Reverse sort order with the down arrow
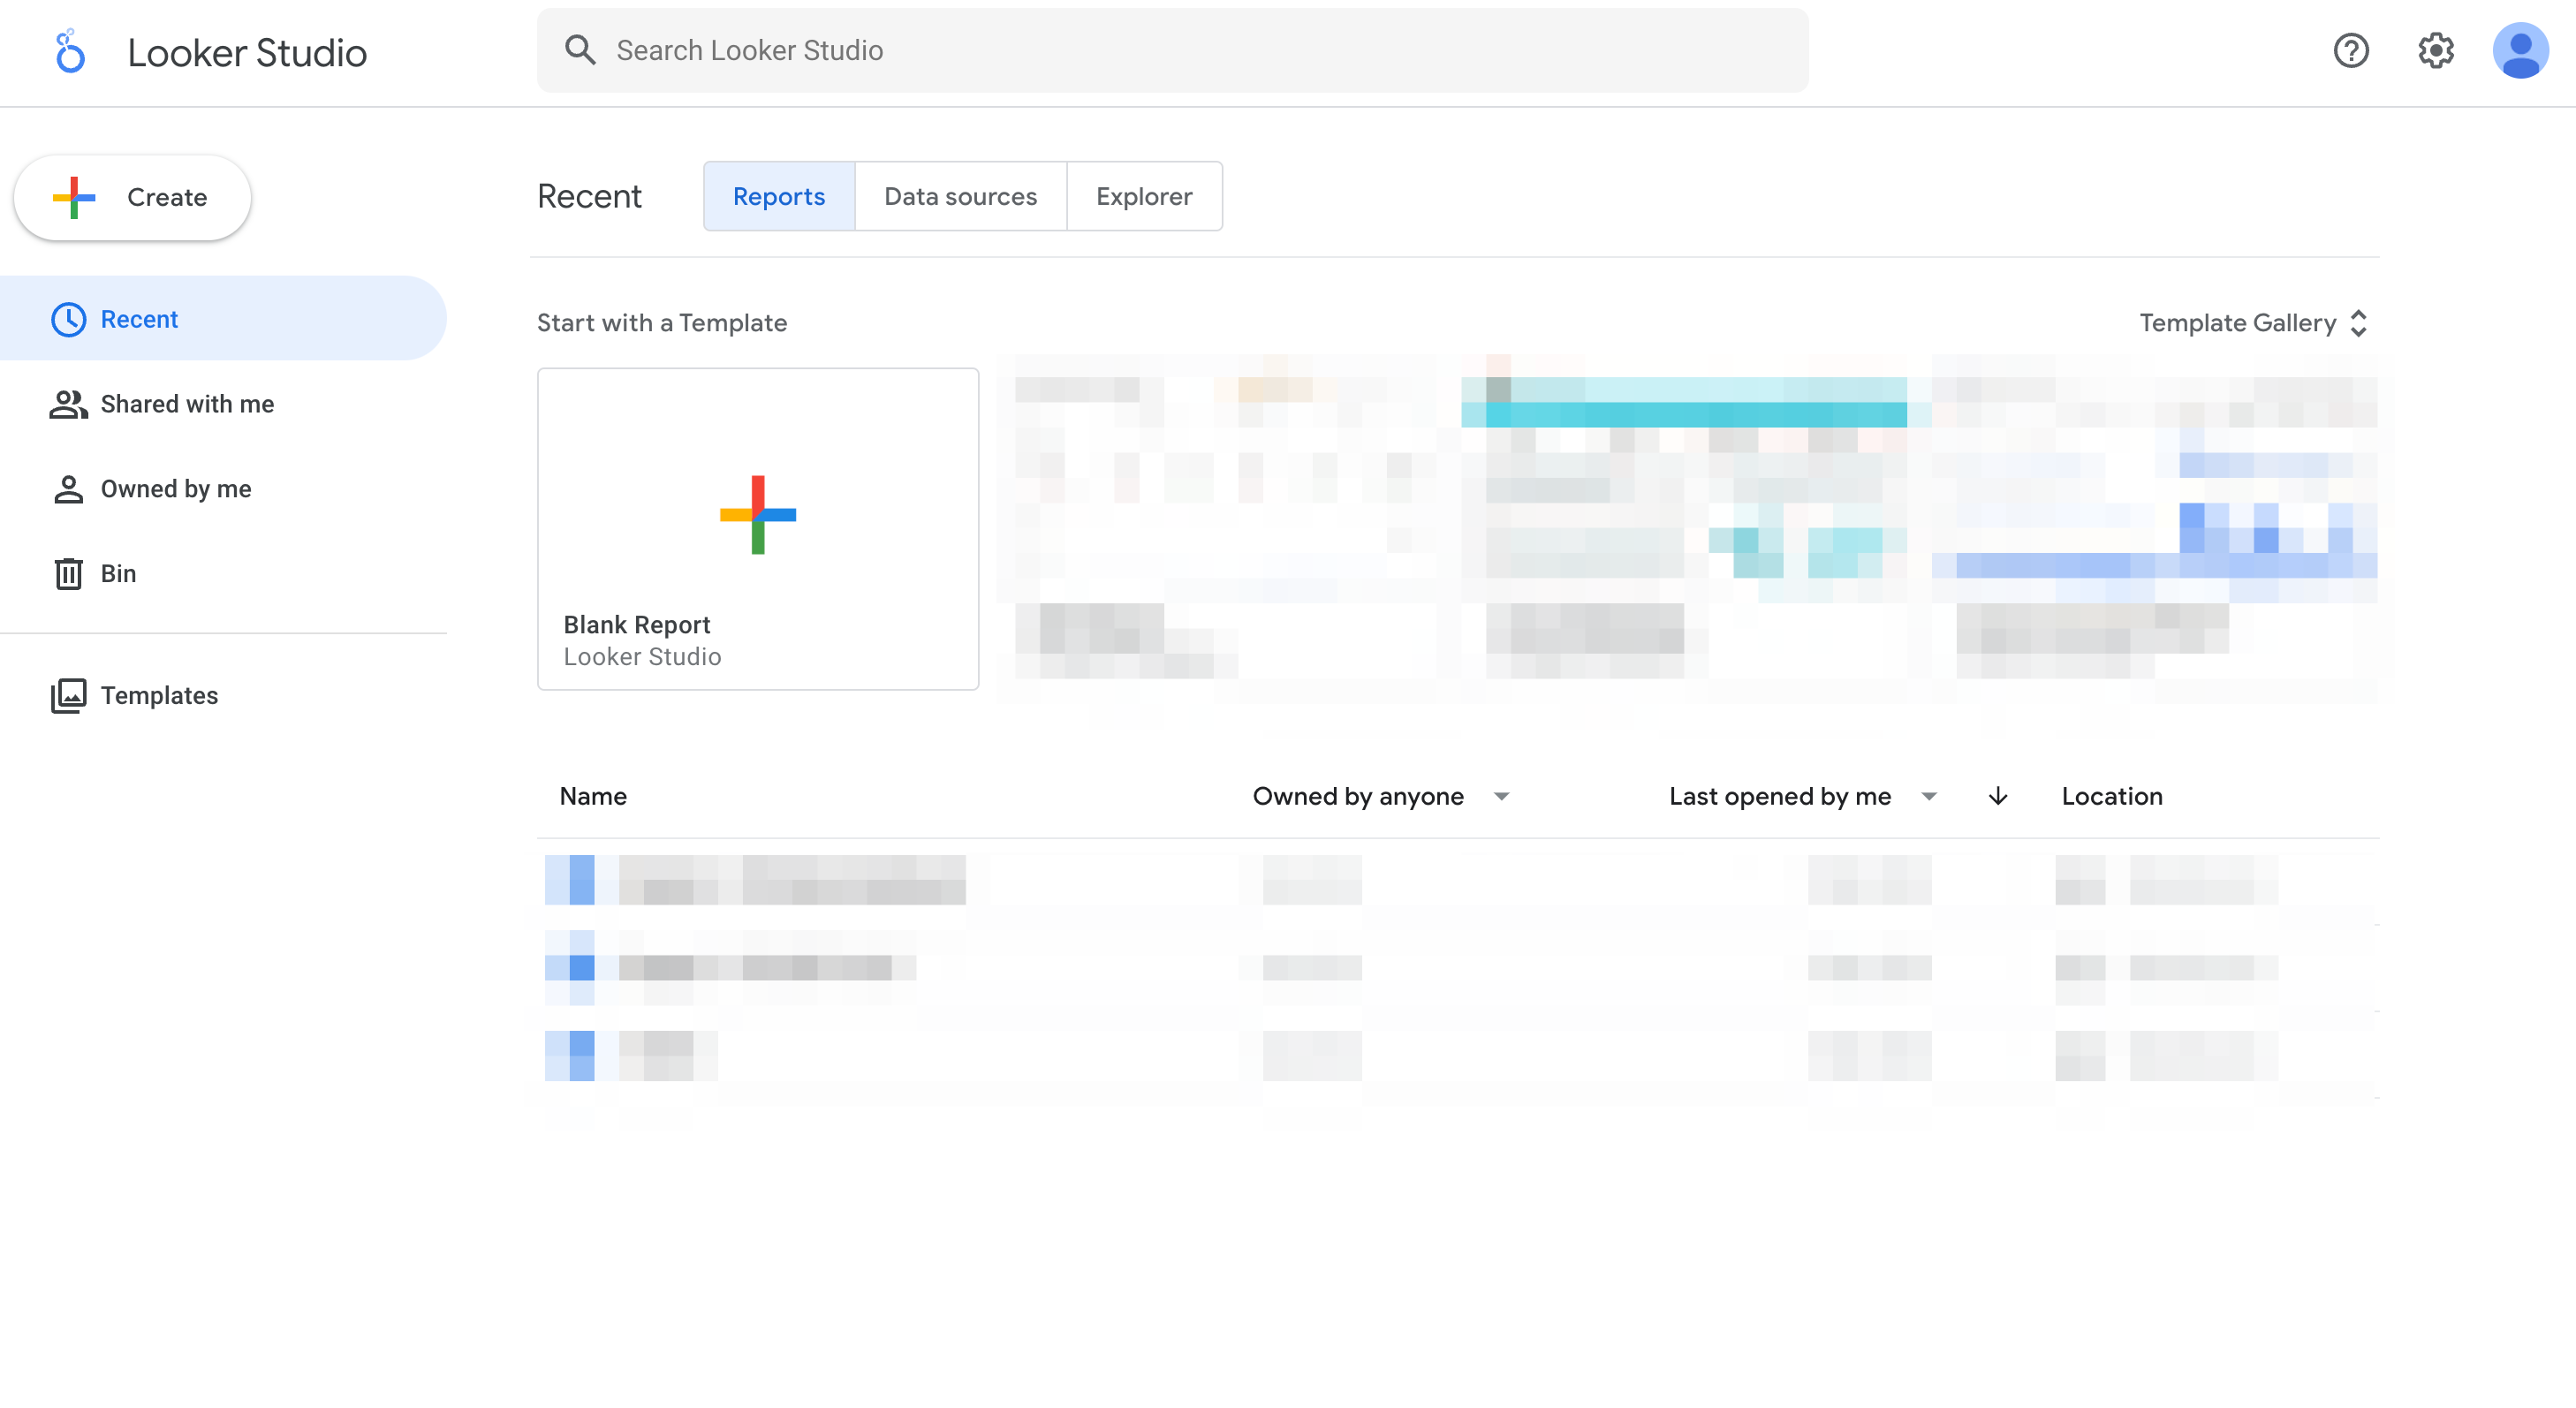 click(1997, 796)
